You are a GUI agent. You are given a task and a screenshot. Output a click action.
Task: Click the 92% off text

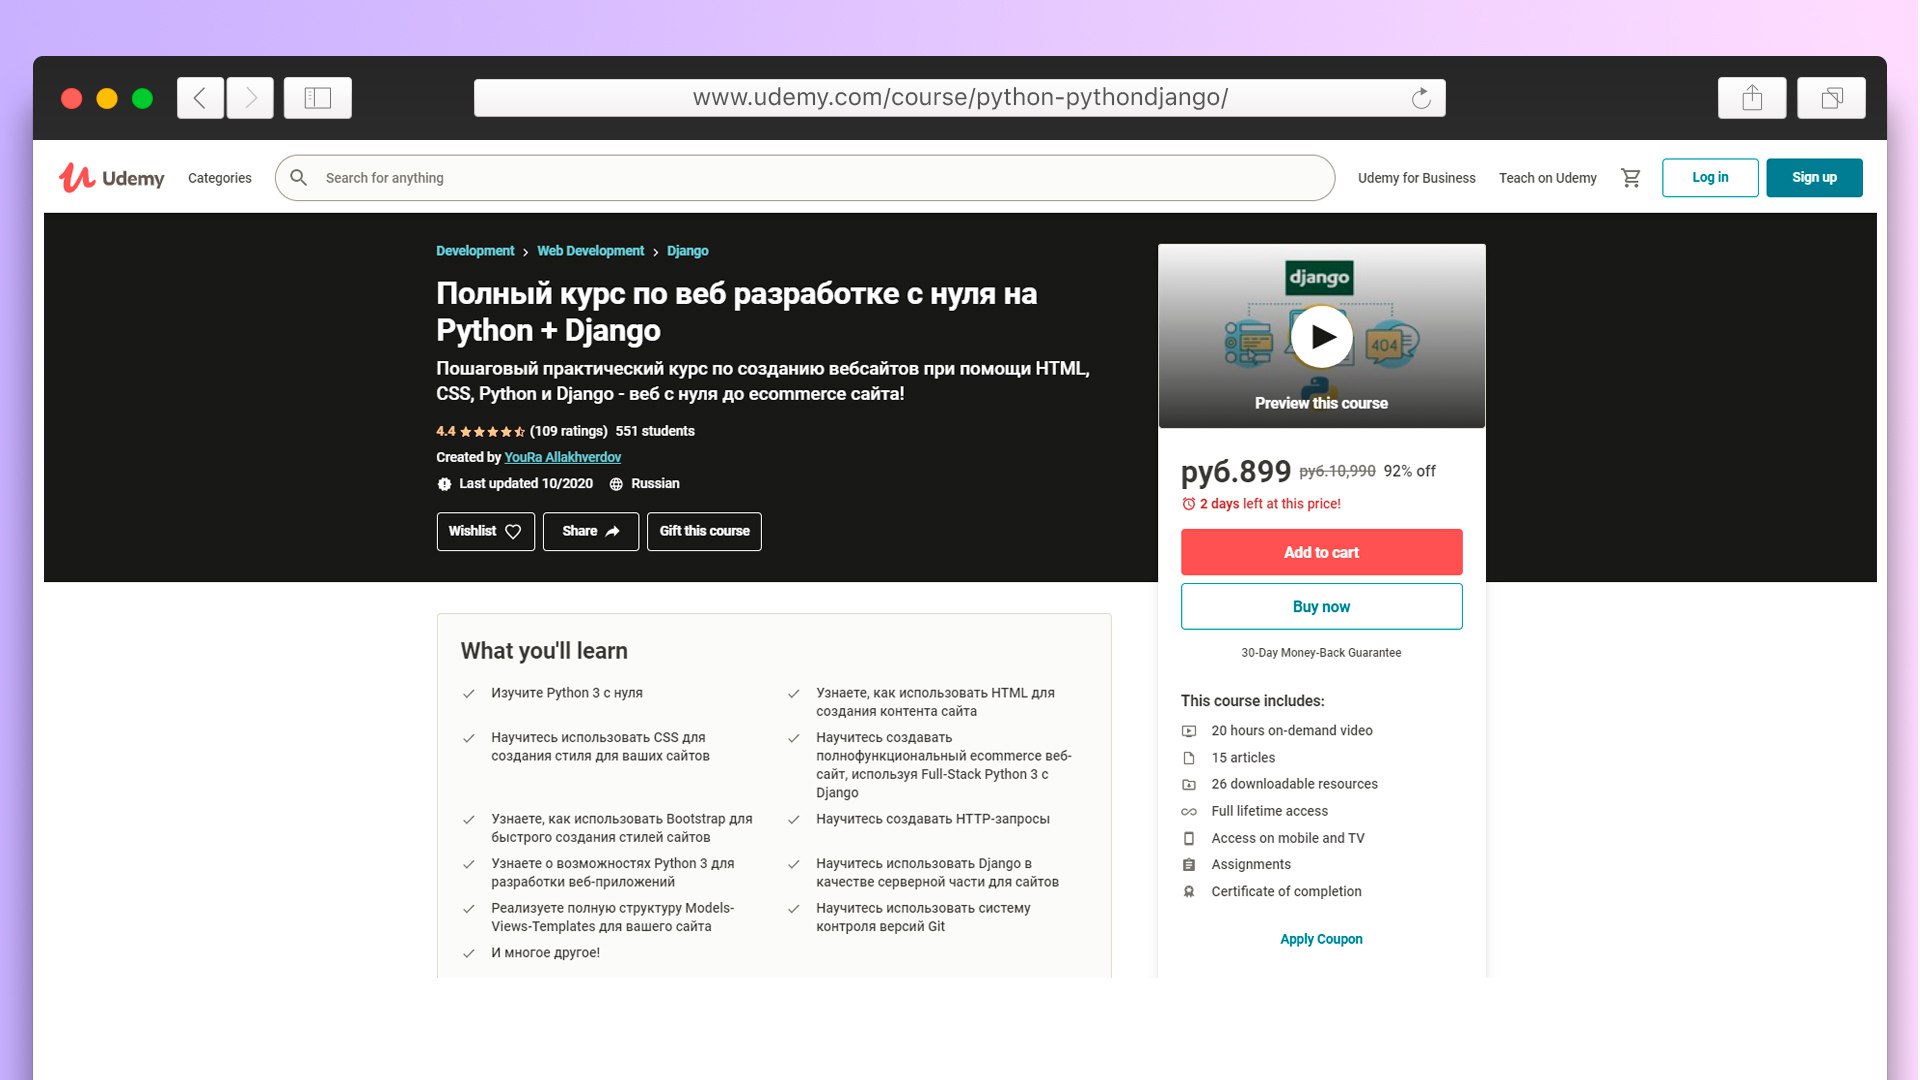pos(1410,471)
